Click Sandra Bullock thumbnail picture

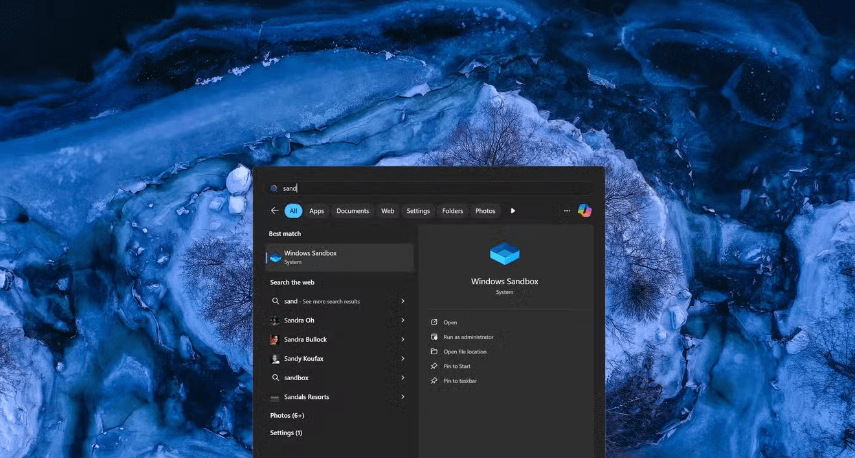(x=275, y=340)
